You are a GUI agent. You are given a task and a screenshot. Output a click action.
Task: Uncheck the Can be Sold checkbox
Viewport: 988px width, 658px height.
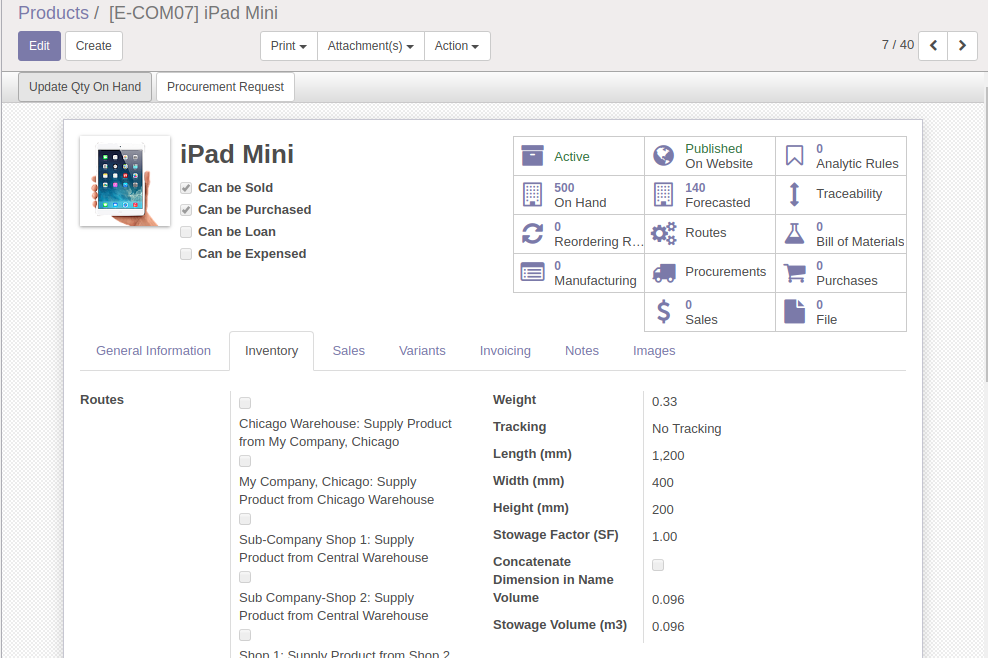(x=186, y=187)
